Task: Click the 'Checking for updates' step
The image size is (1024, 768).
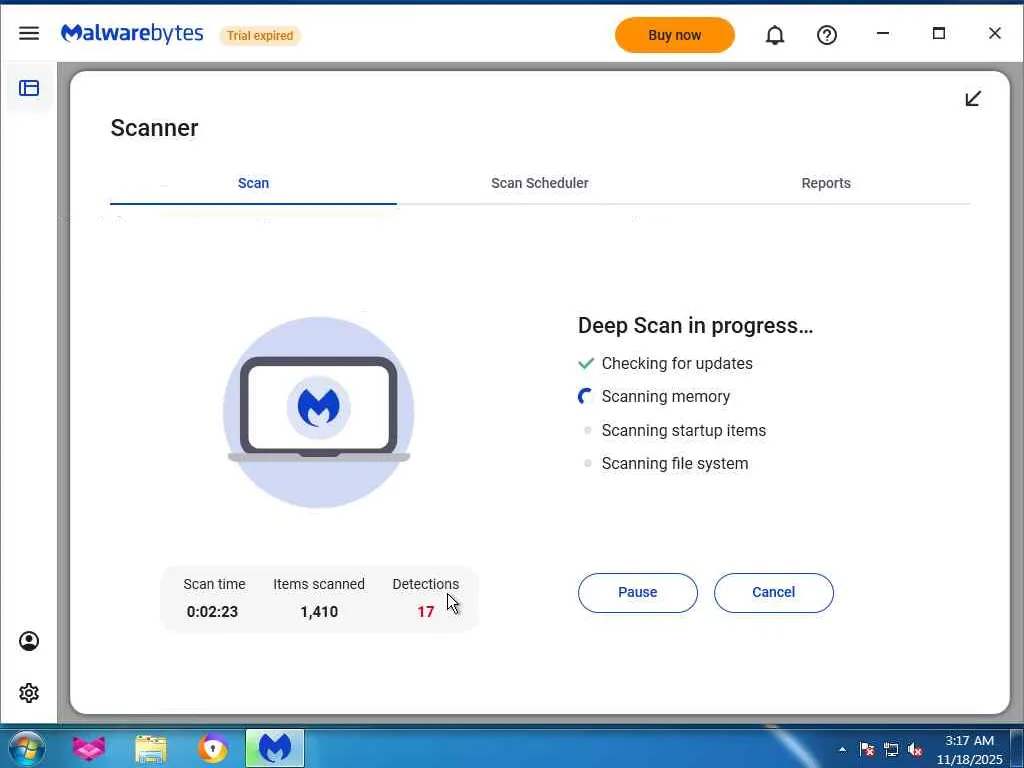Action: 677,363
